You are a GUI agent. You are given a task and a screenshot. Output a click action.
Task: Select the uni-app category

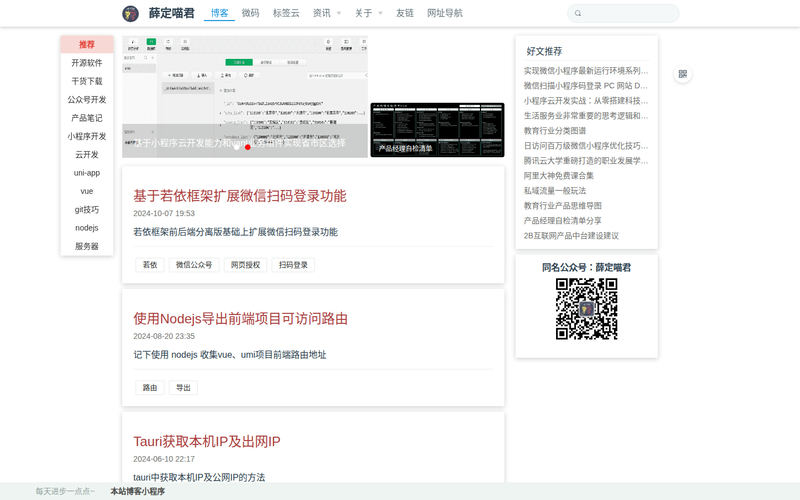click(87, 173)
